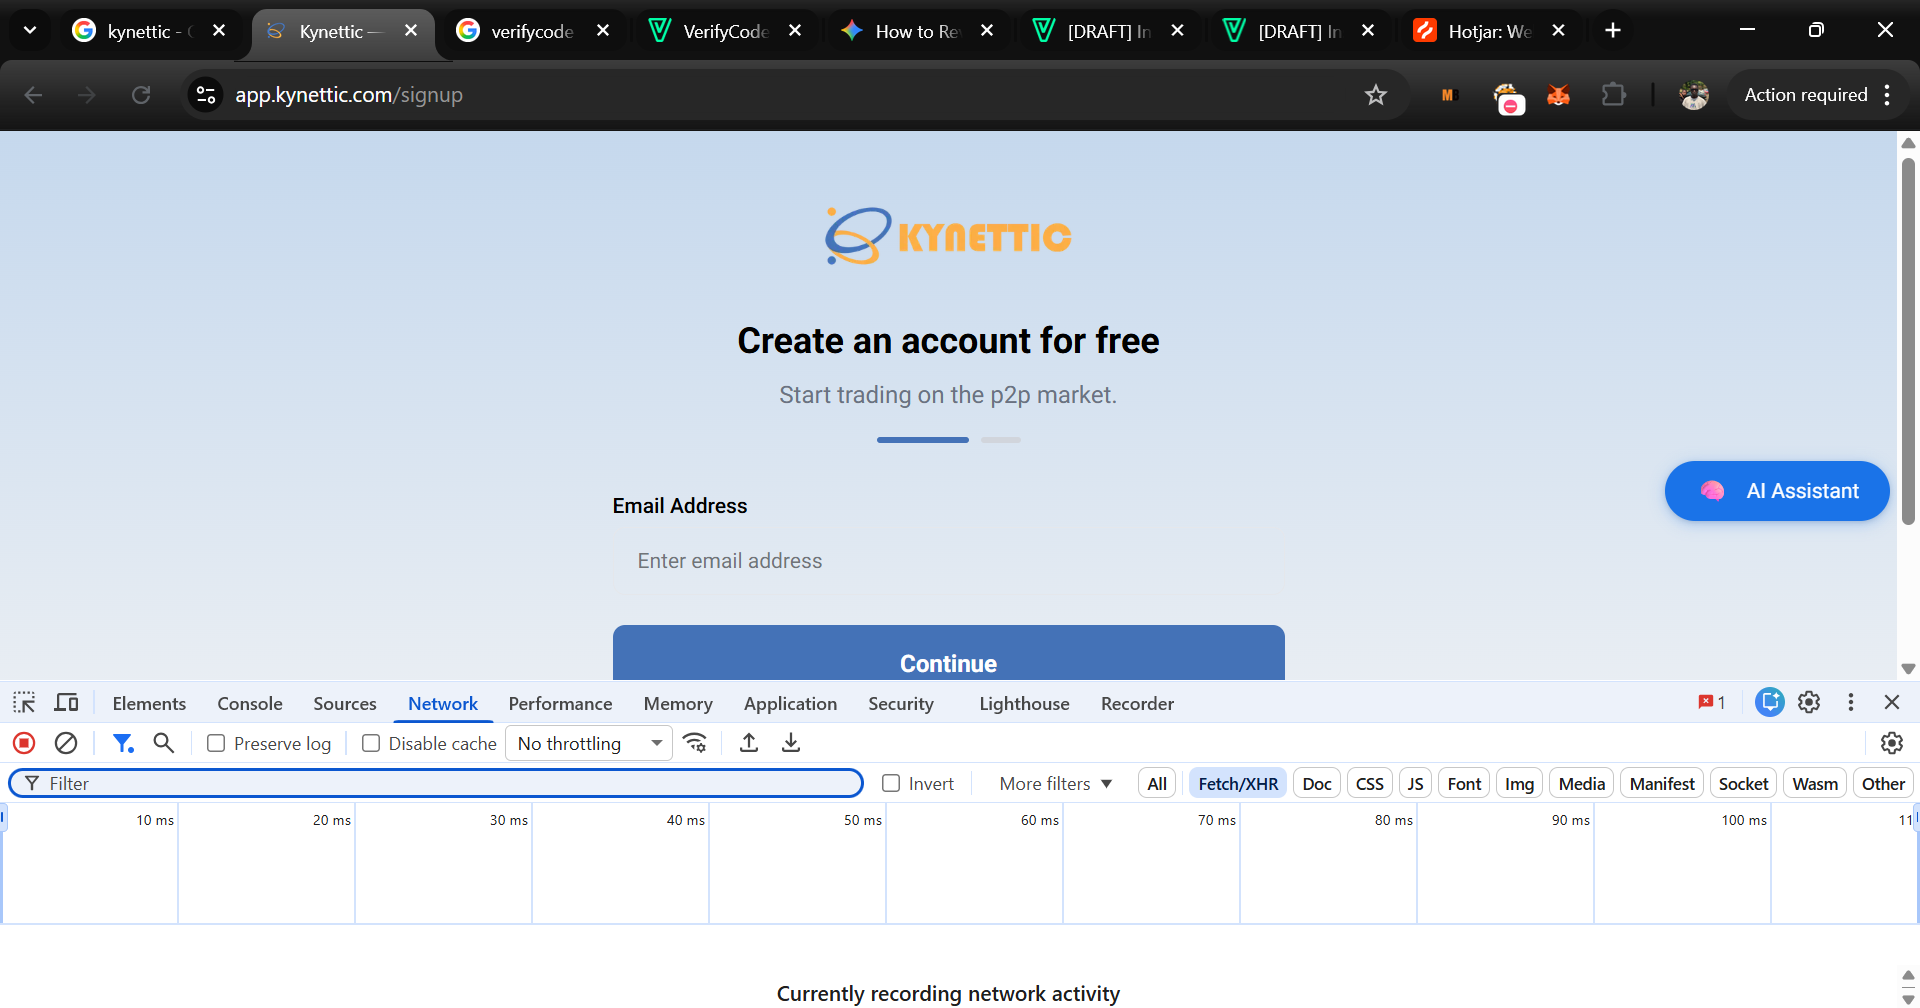The image size is (1920, 1008).
Task: Open the network request search
Action: [x=164, y=742]
